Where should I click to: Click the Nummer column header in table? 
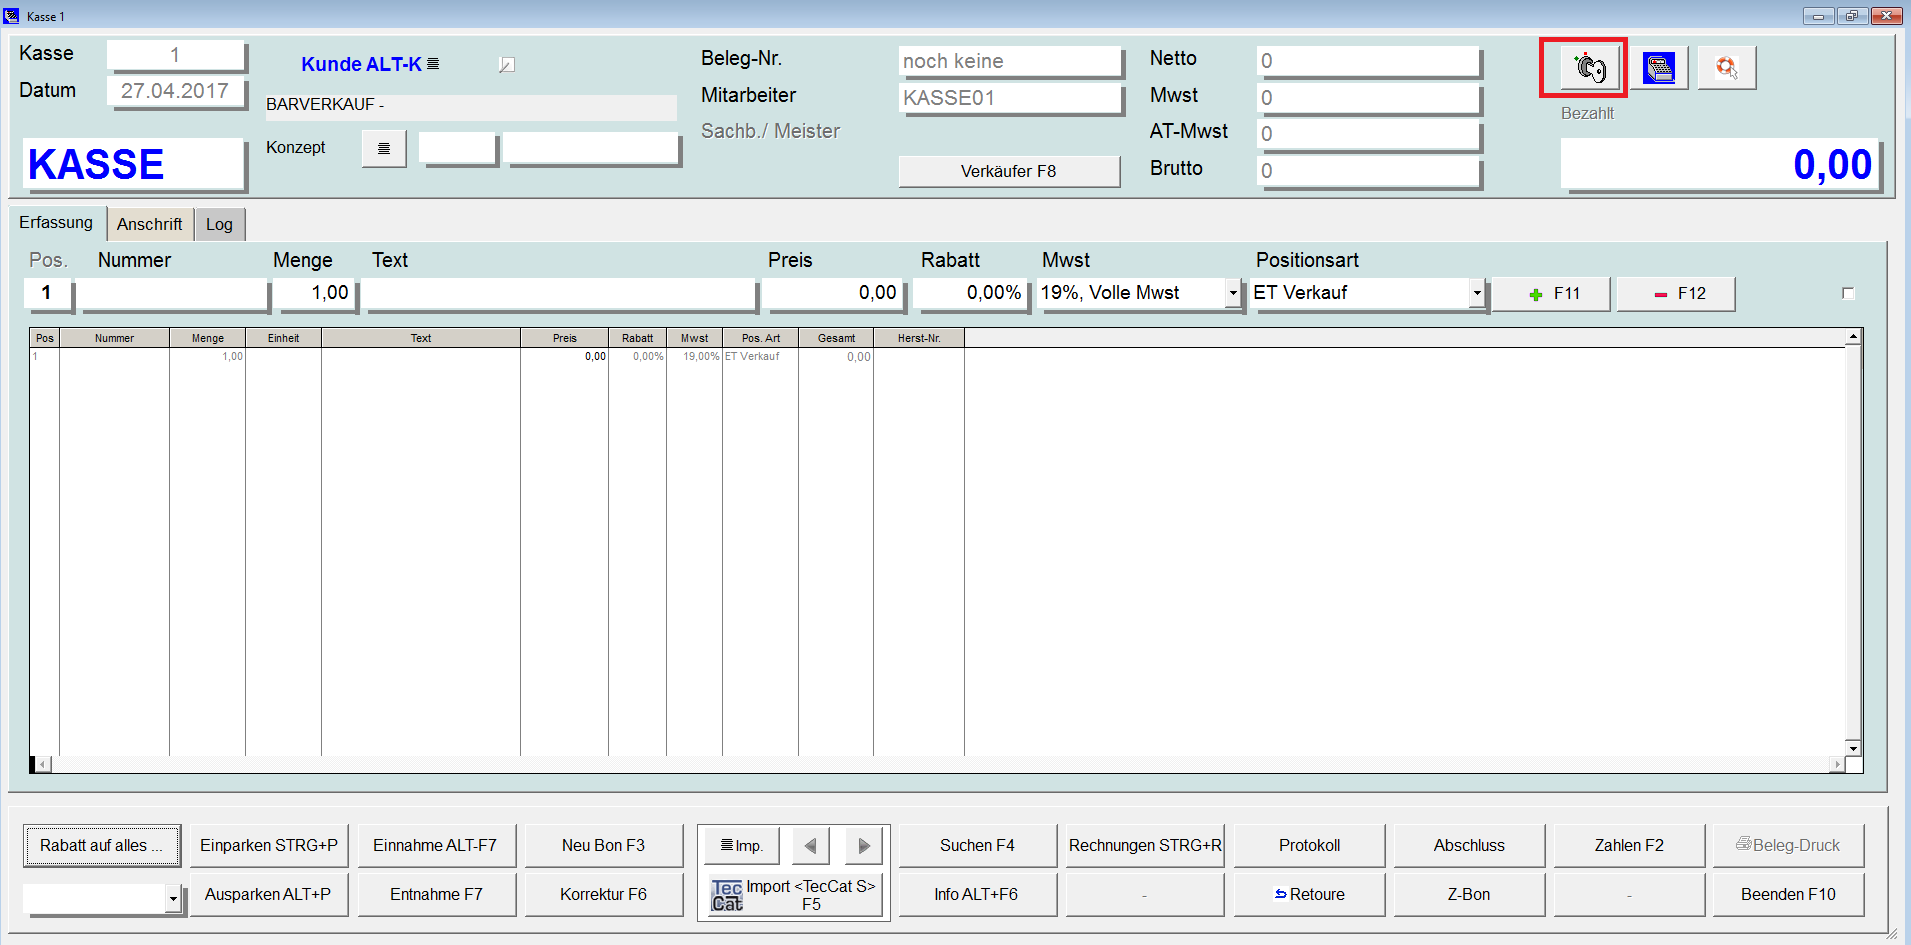pyautogui.click(x=114, y=338)
